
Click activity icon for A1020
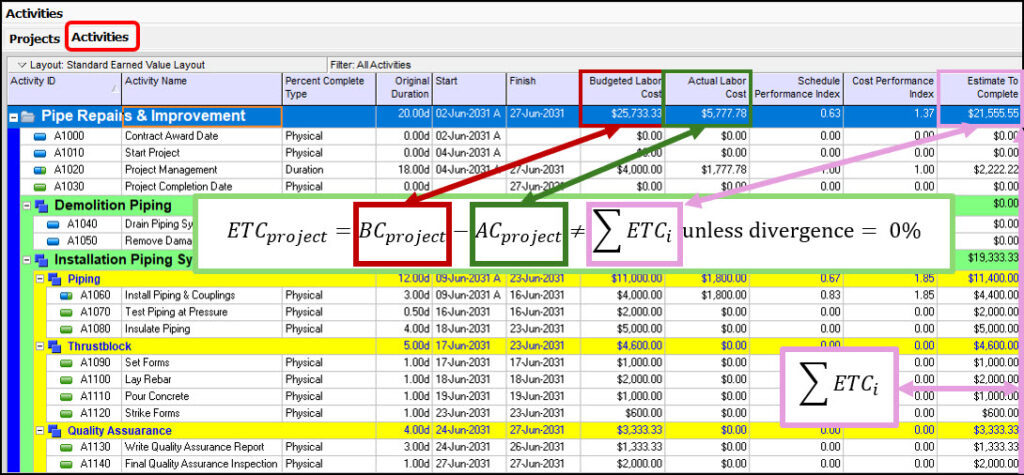(x=40, y=170)
